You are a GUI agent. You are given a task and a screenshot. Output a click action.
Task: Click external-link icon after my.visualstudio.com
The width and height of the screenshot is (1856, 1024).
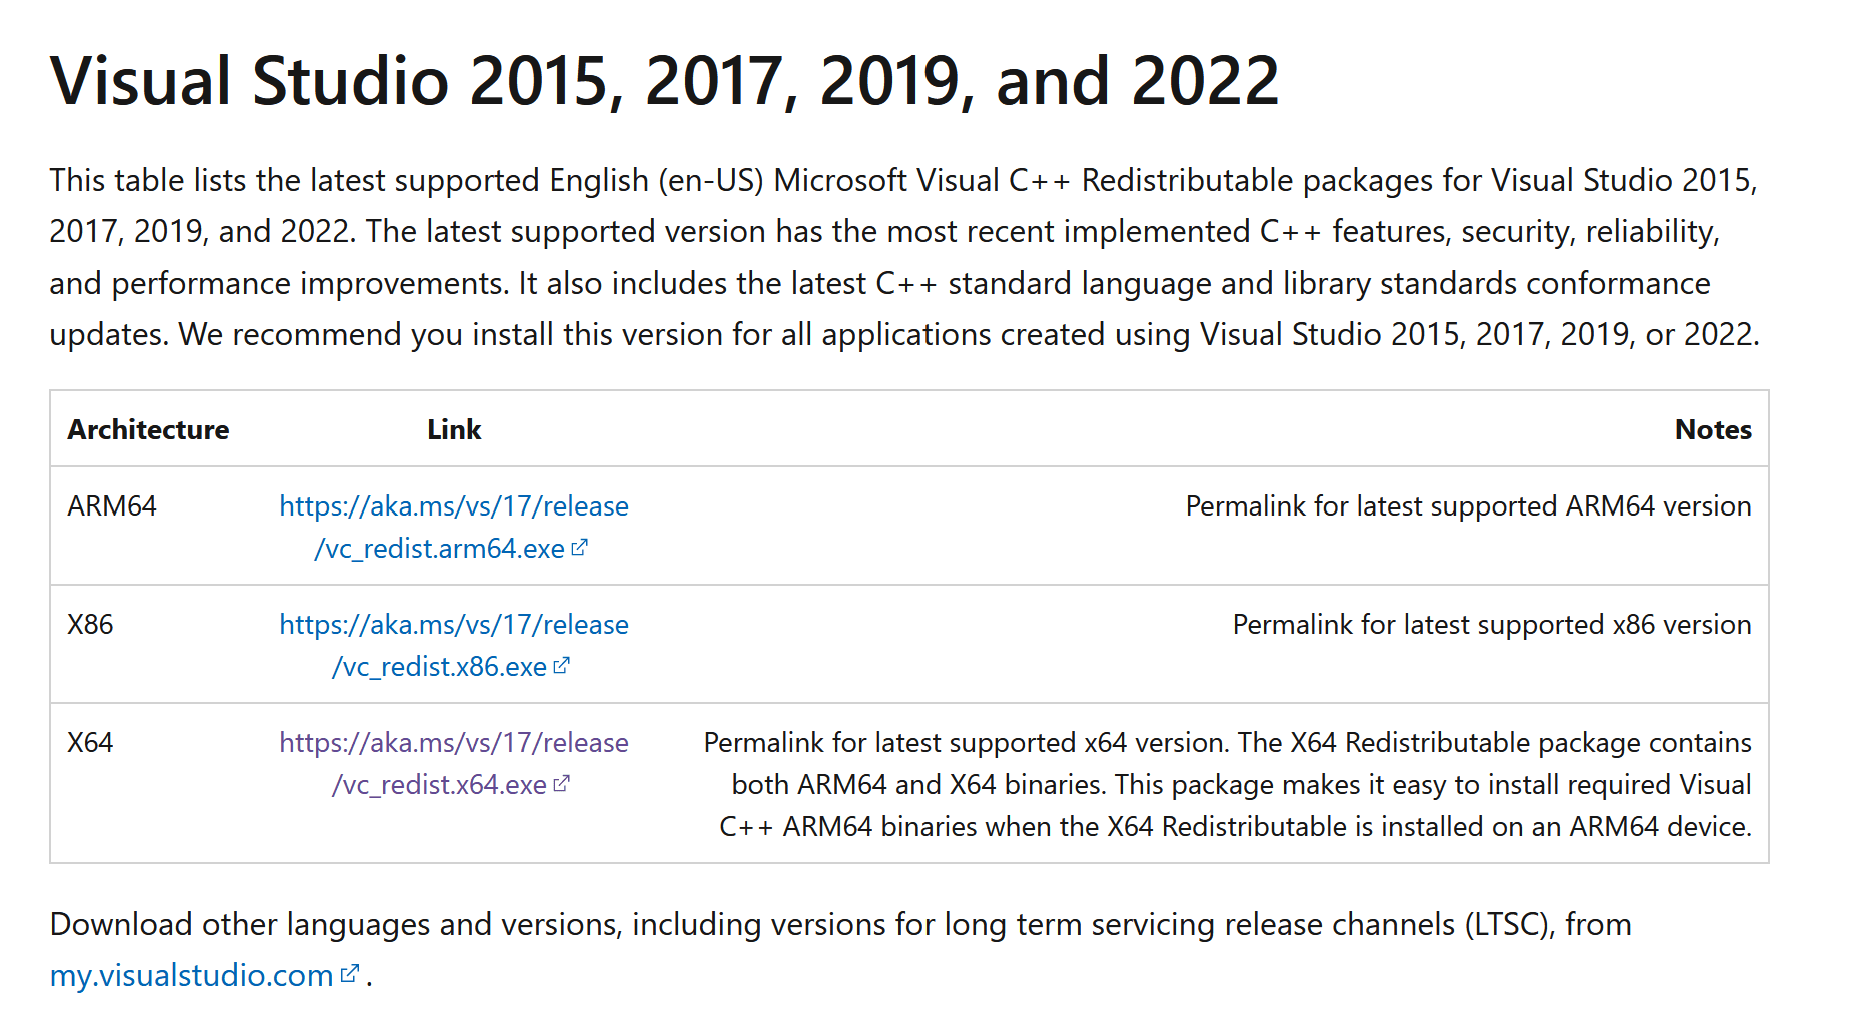point(349,974)
